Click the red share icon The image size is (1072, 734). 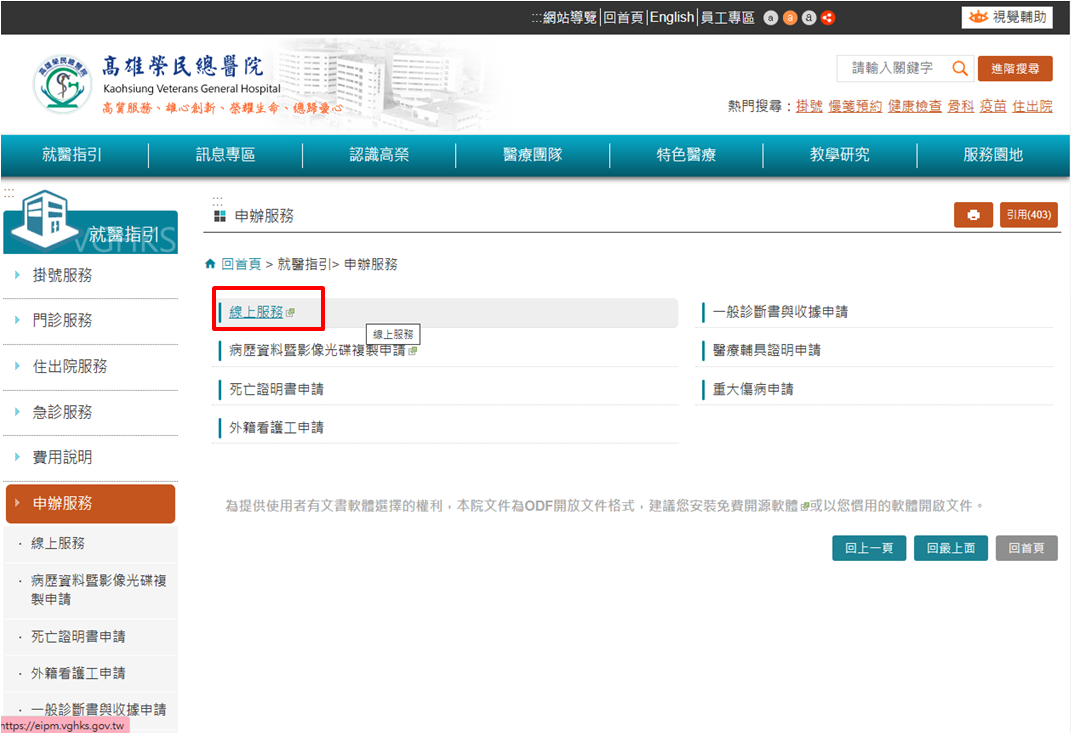click(828, 18)
